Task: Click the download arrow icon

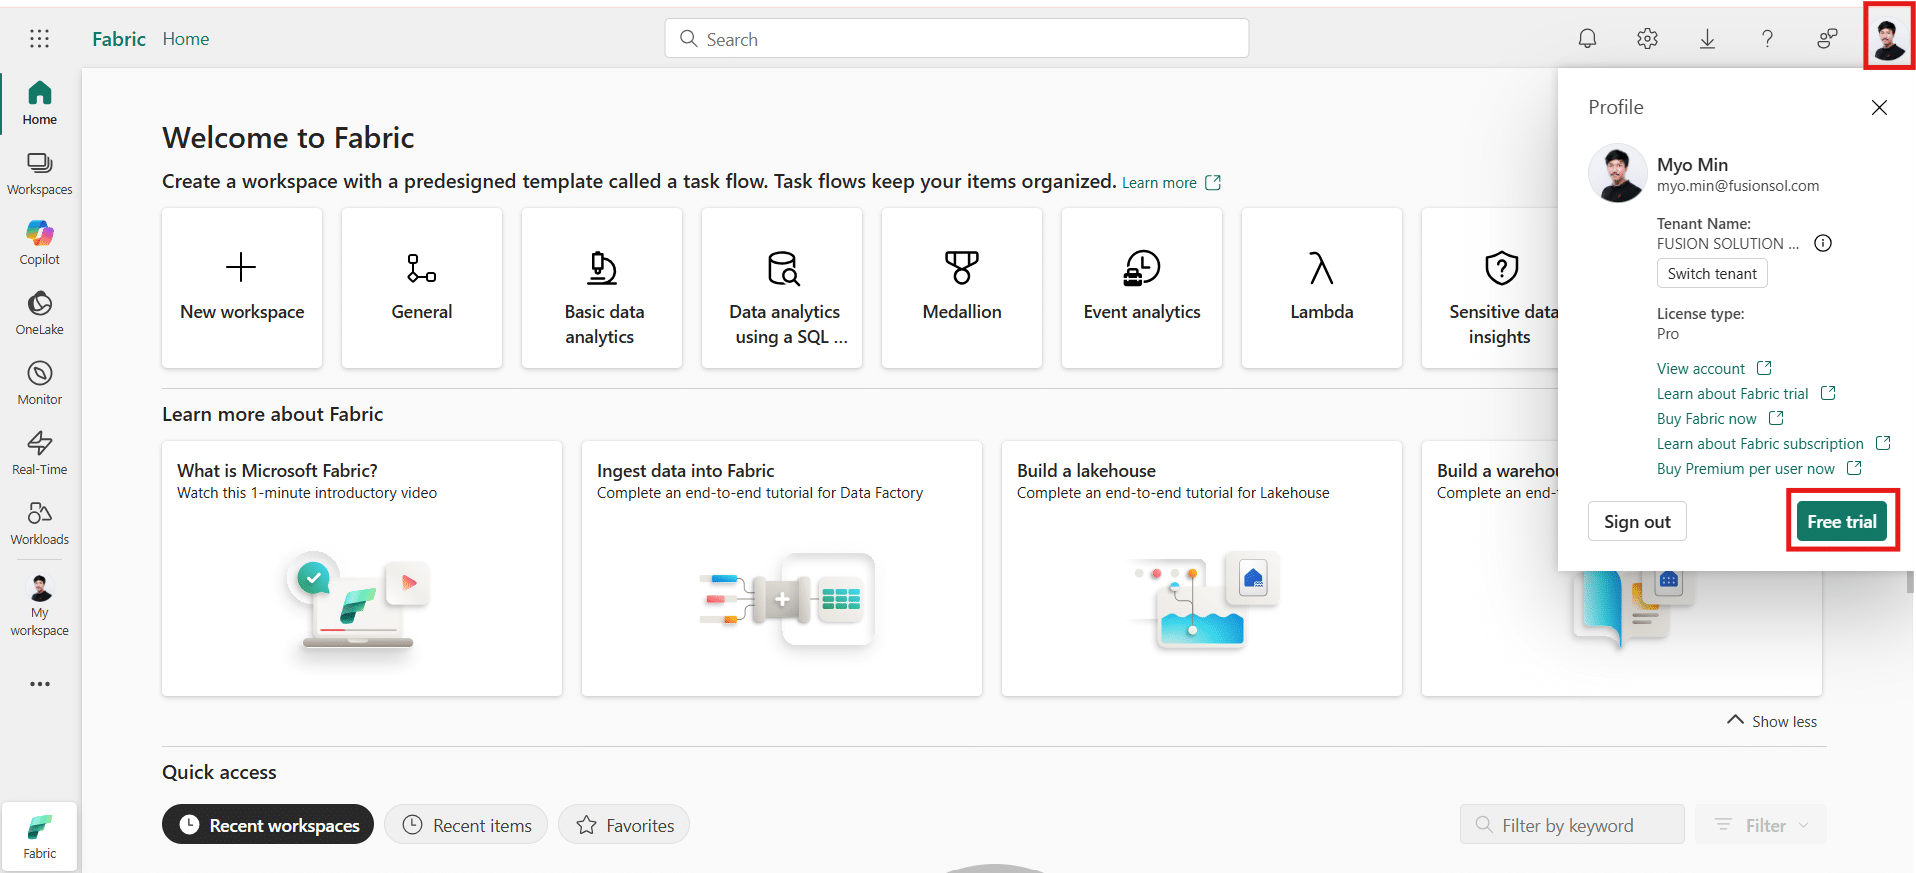Action: click(x=1707, y=39)
